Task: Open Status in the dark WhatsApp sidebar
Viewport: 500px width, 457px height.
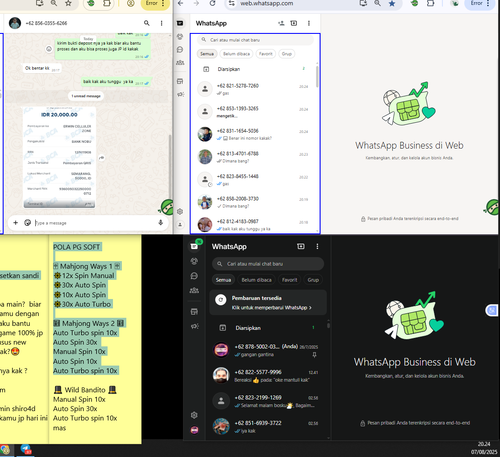Action: 194,261
